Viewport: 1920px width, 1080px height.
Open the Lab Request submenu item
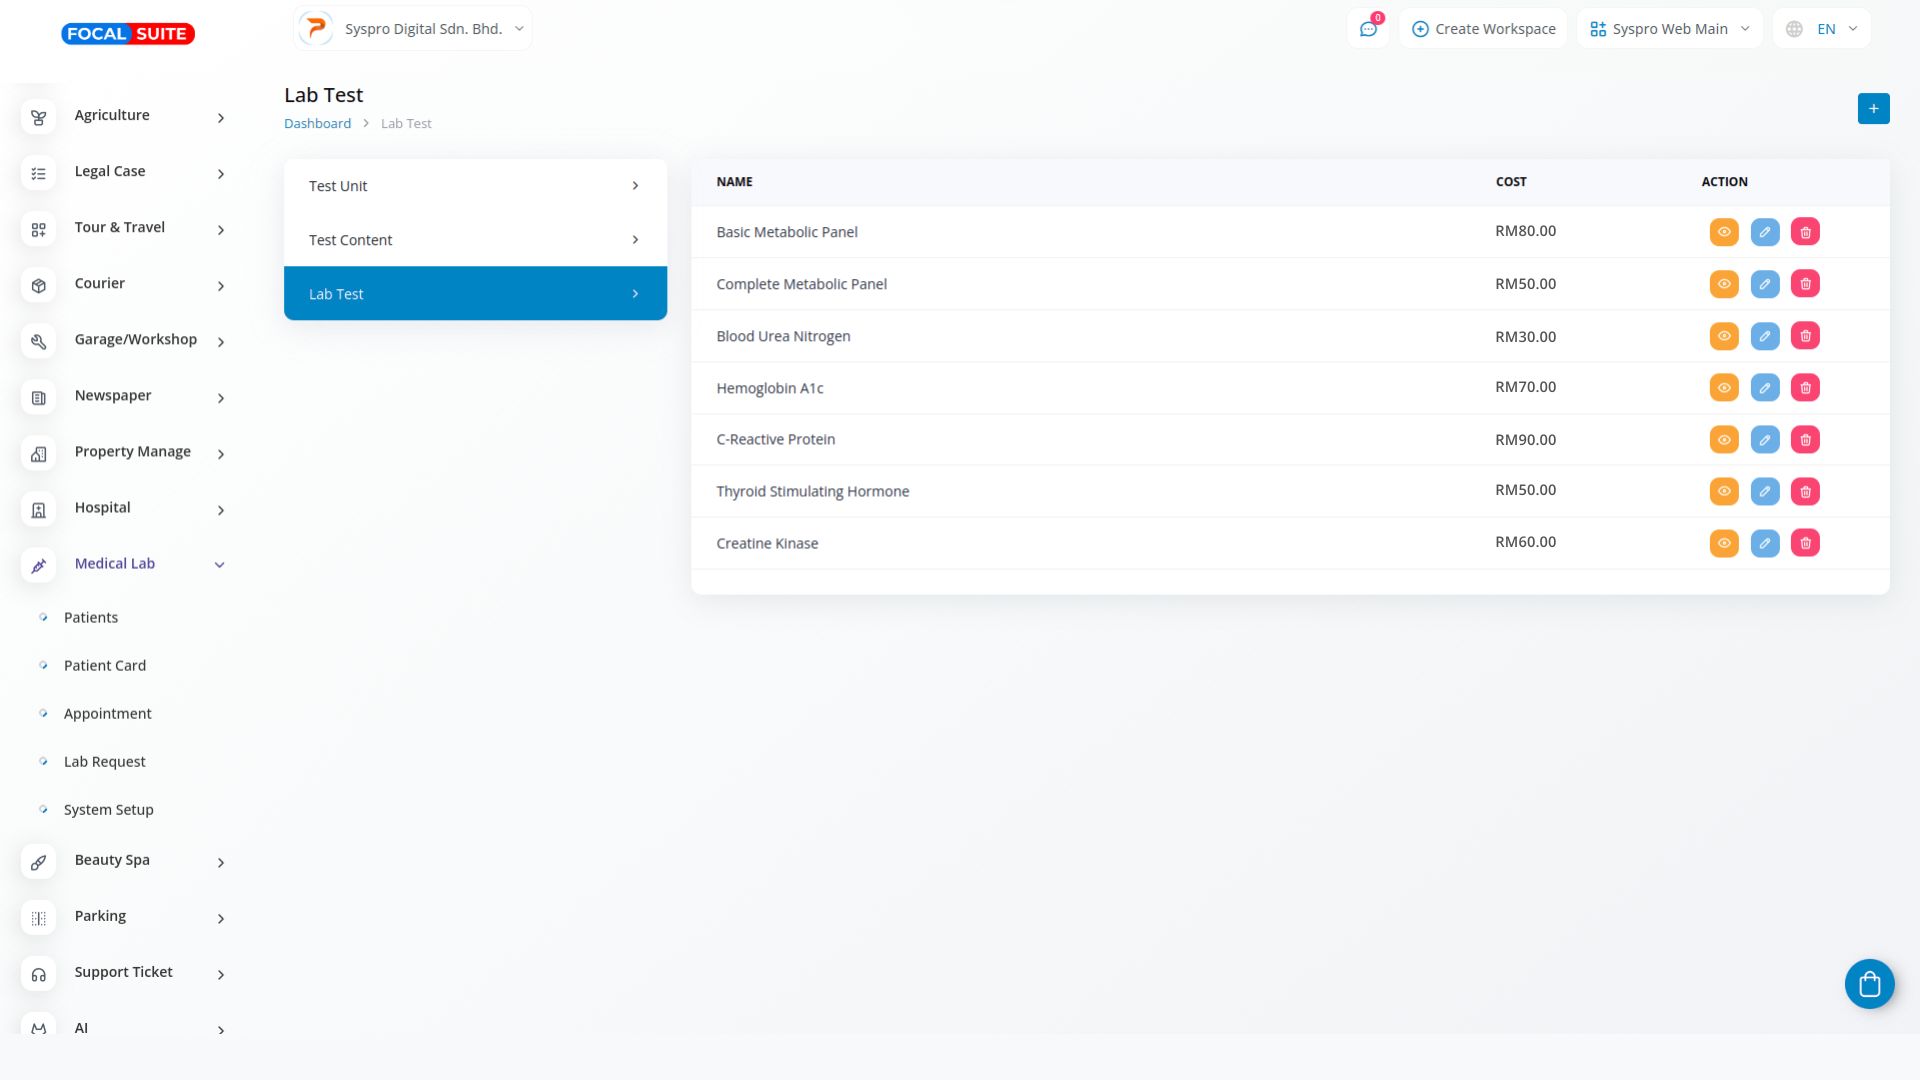click(104, 762)
